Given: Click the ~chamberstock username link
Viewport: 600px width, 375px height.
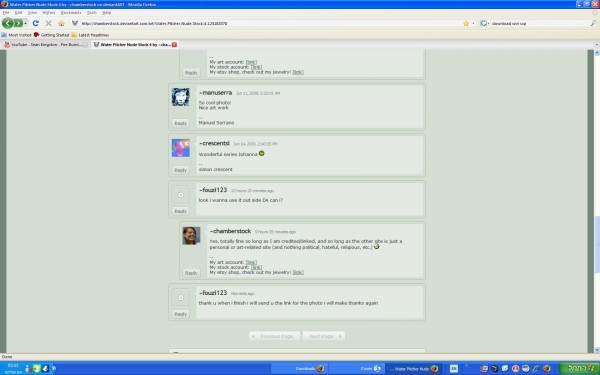Looking at the screenshot, I should click(x=230, y=231).
